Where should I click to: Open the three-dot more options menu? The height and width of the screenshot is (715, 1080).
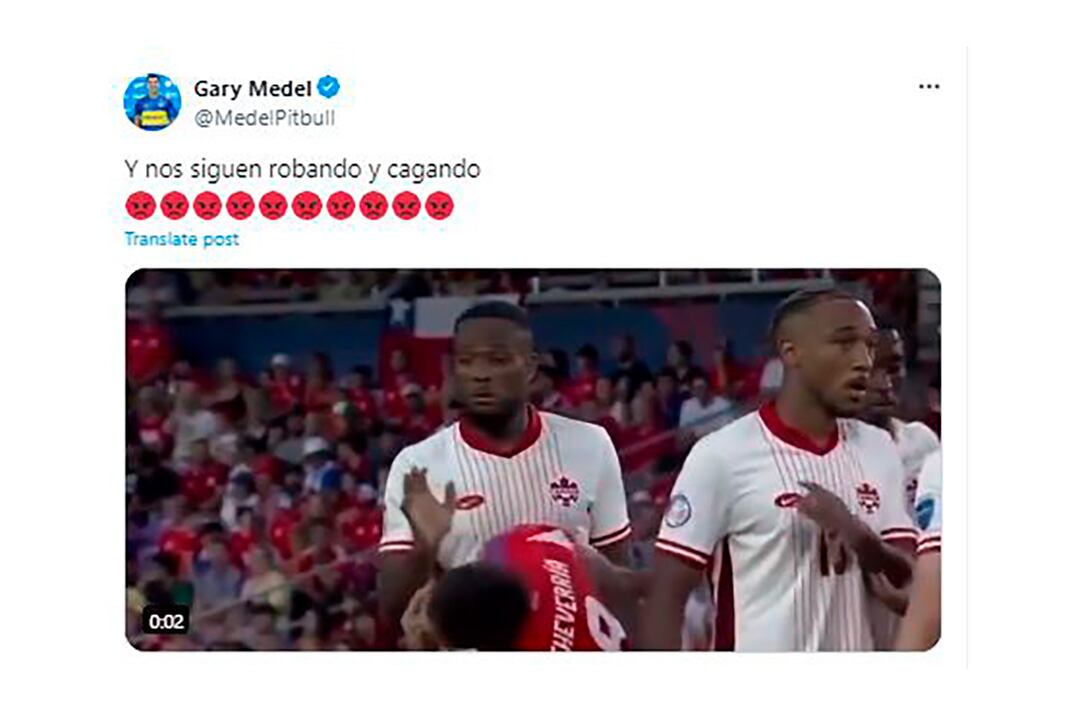(928, 87)
